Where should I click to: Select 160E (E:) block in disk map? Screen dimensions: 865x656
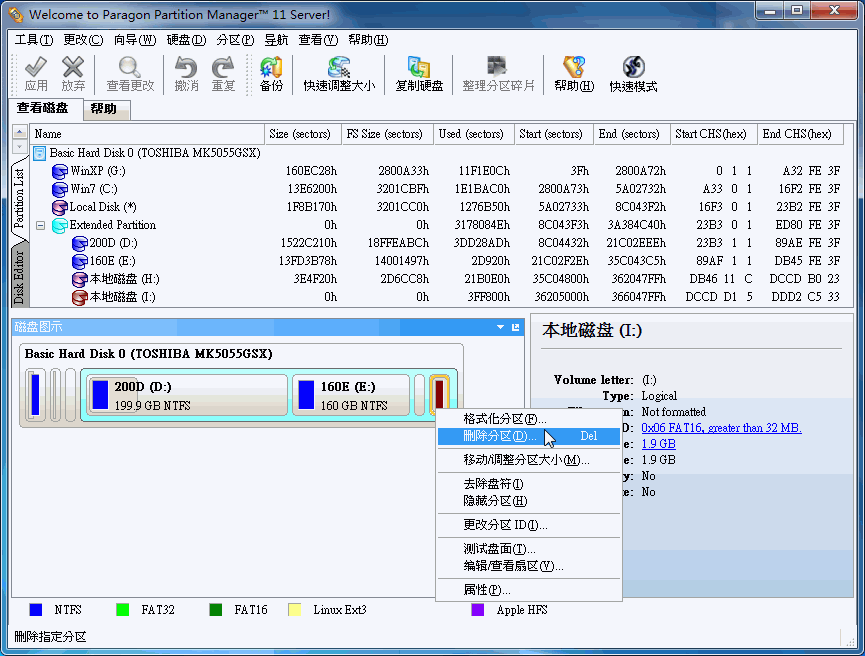(351, 395)
